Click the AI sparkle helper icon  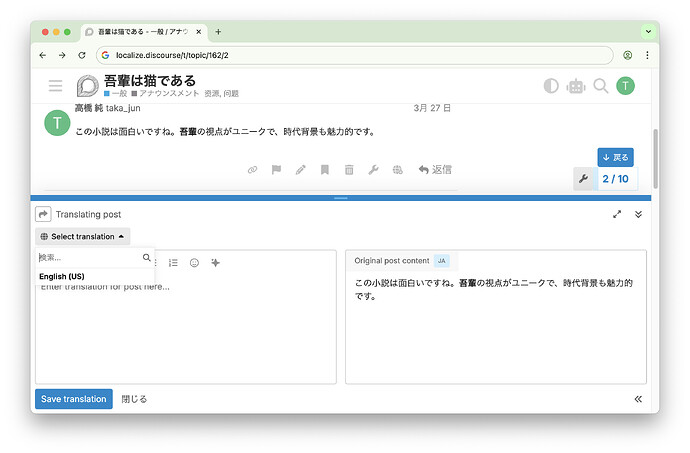point(215,263)
